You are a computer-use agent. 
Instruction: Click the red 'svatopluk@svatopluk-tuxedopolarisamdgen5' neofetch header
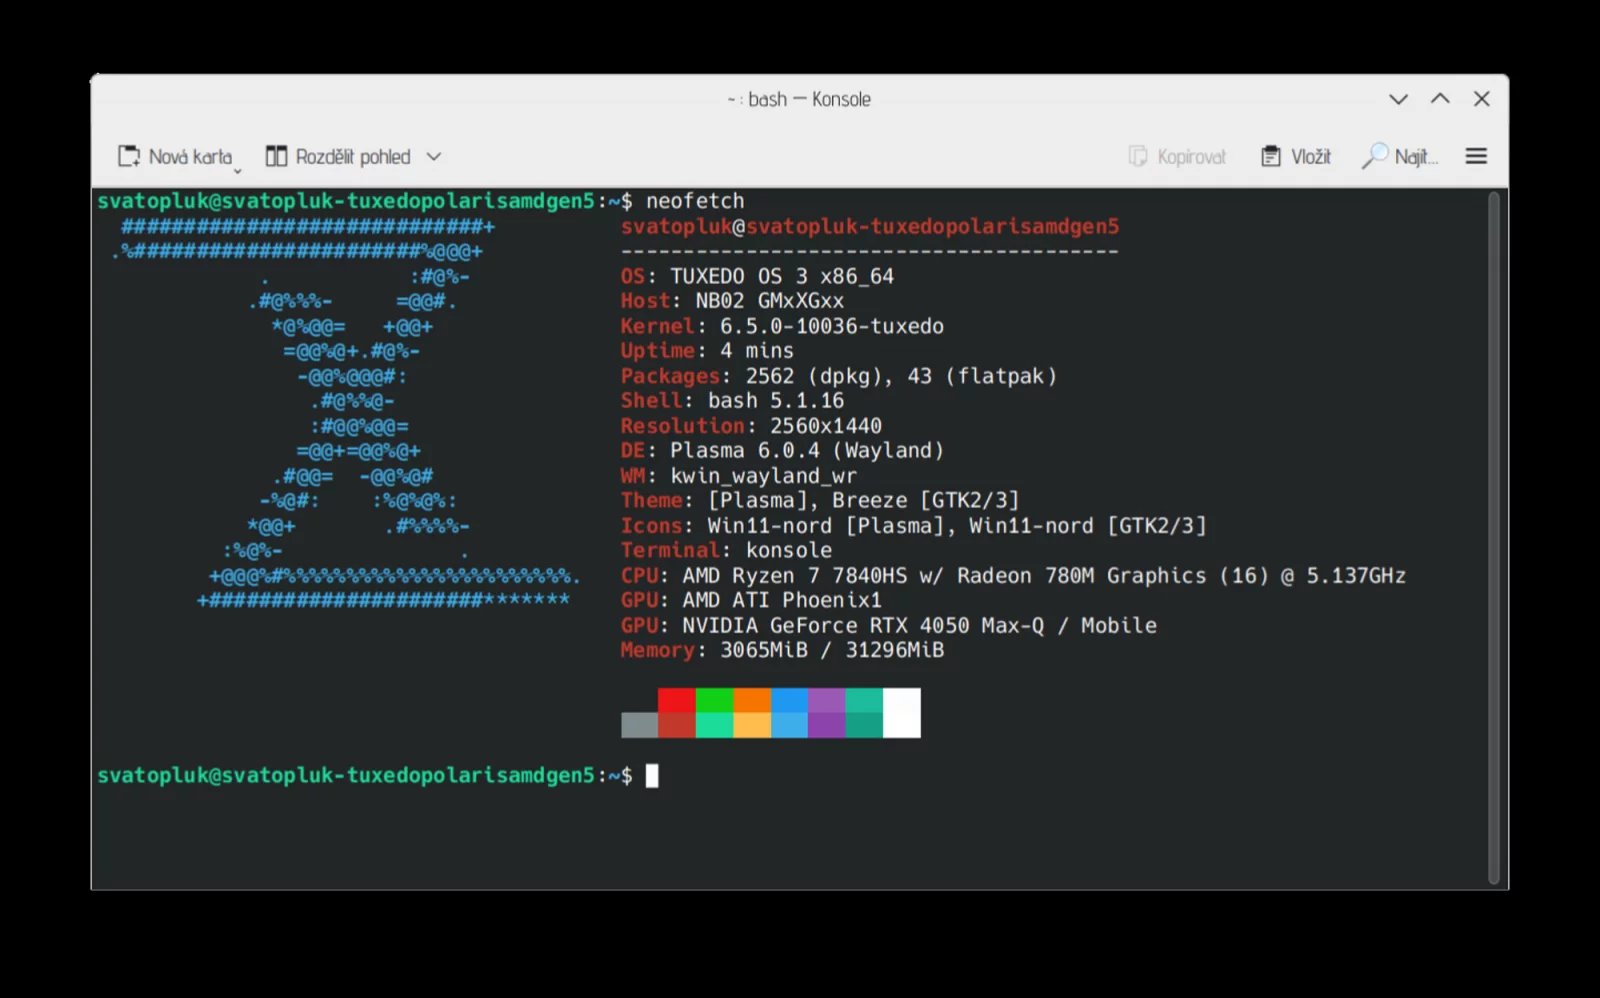coord(870,227)
